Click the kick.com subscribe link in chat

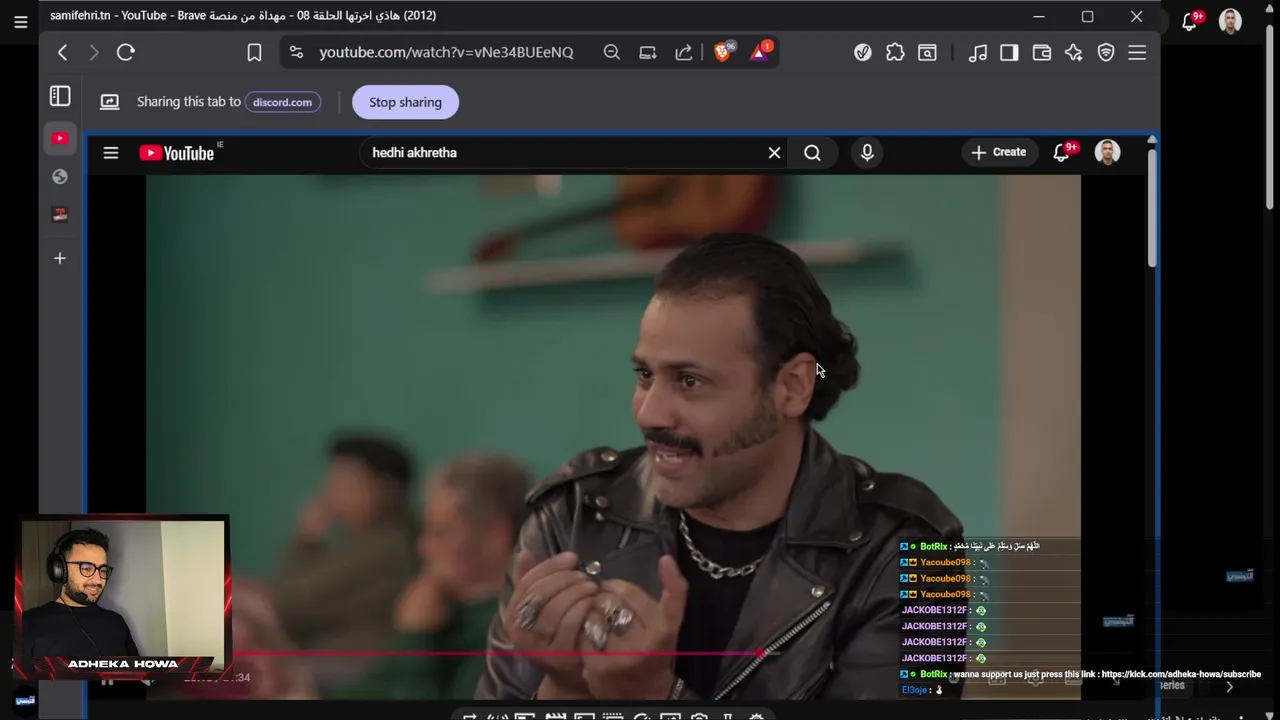[1181, 674]
